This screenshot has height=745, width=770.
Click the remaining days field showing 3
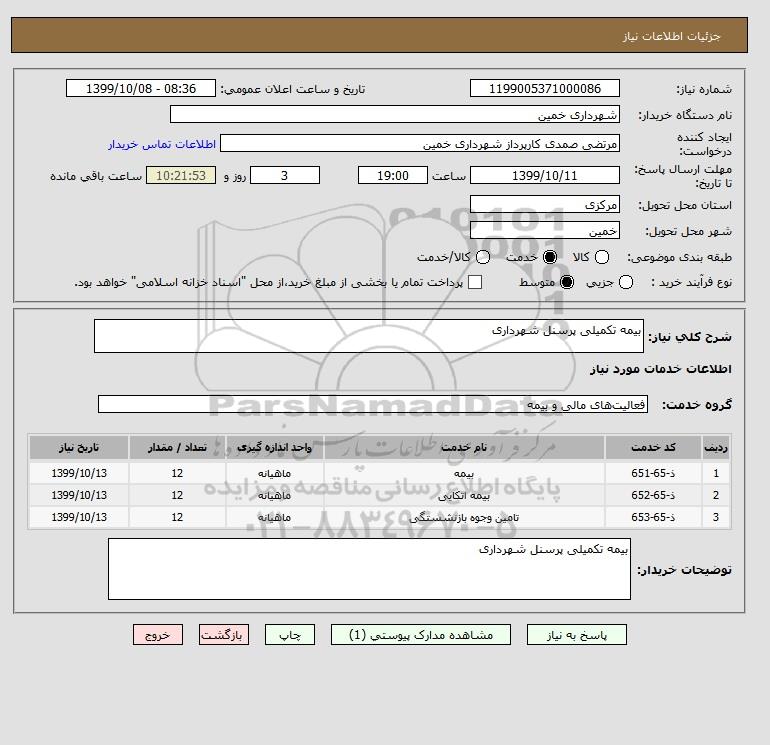tap(285, 175)
